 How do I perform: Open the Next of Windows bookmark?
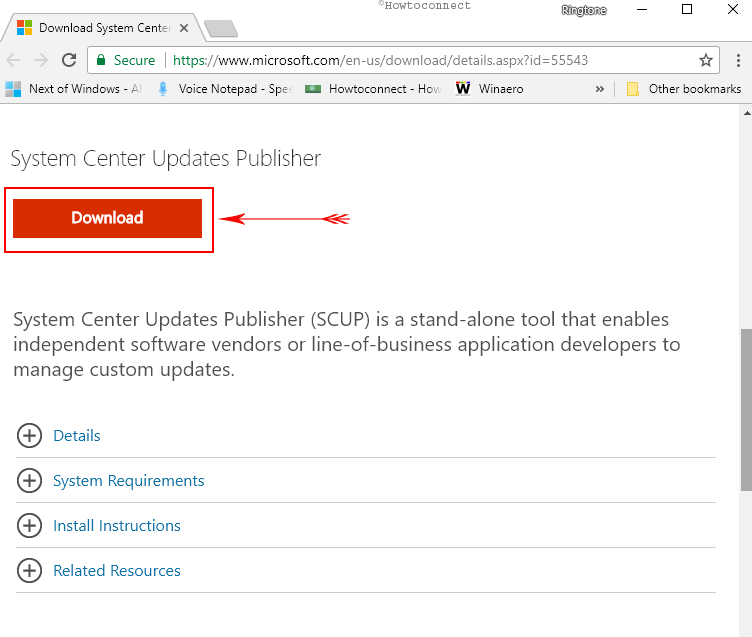point(73,89)
